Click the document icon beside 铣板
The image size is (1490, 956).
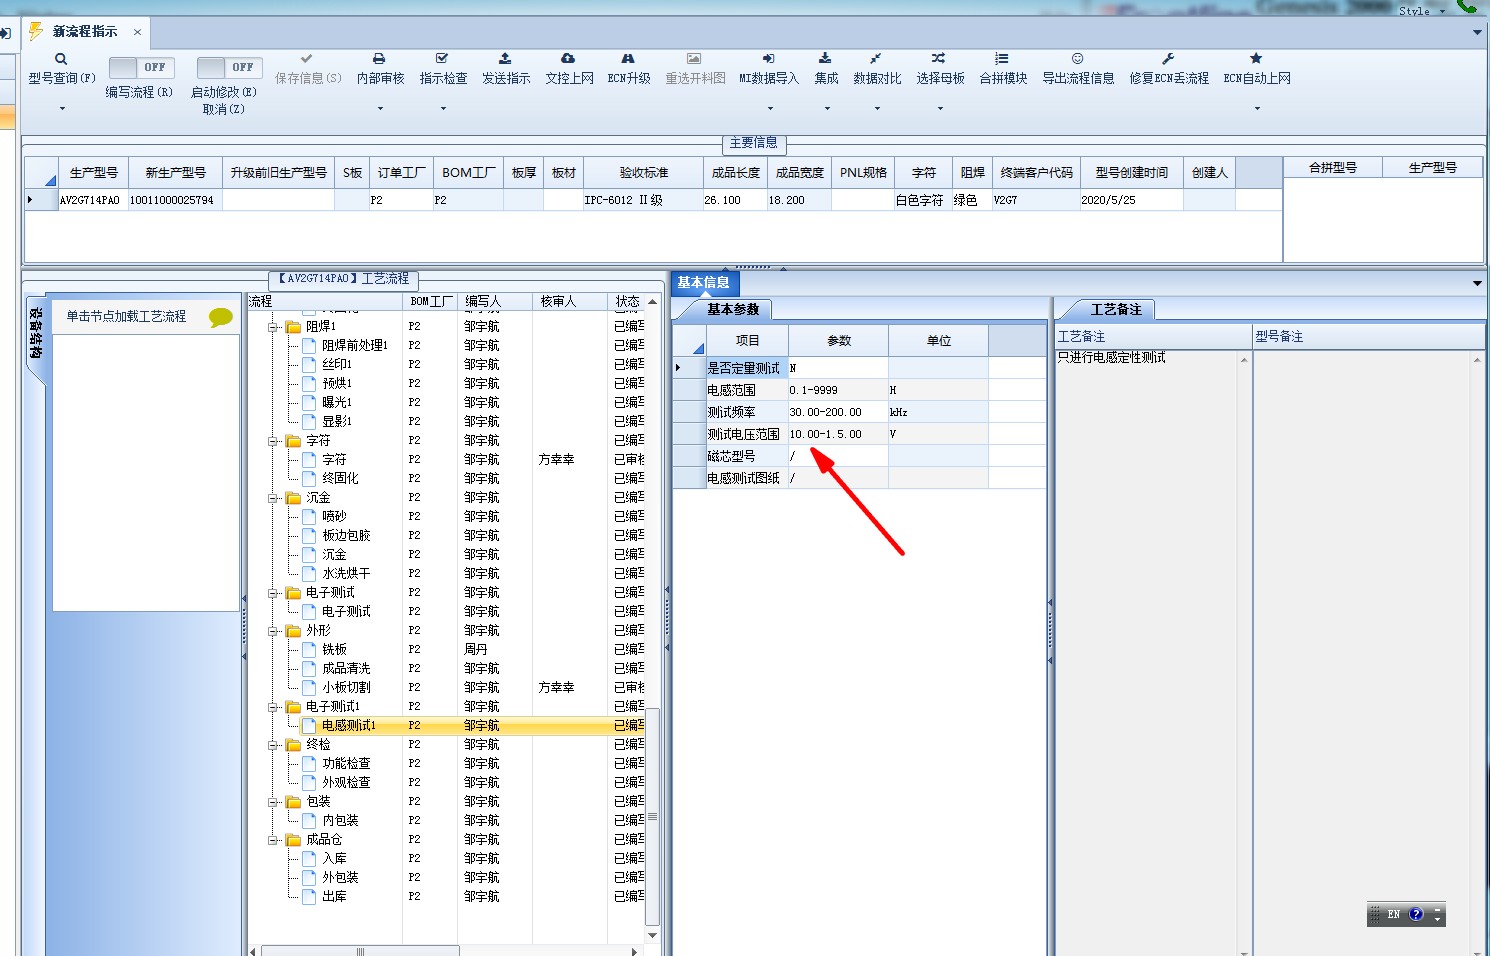coord(310,650)
